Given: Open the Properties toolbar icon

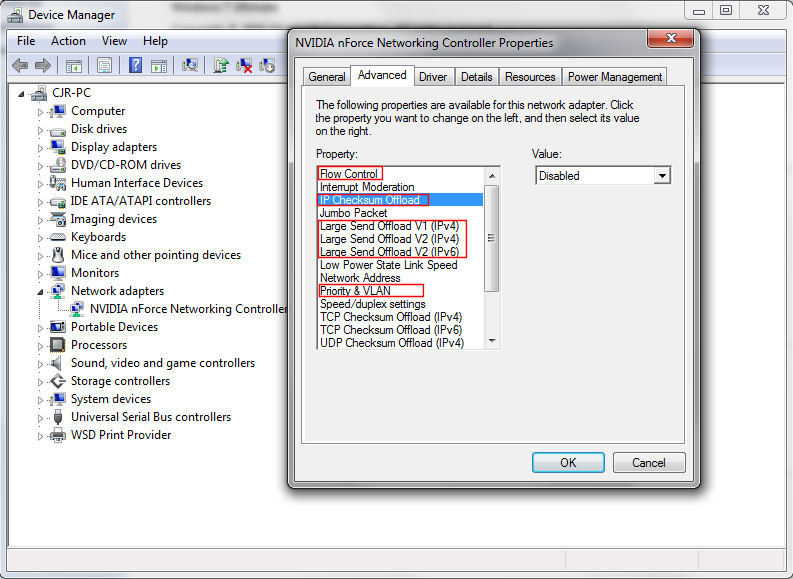Looking at the screenshot, I should pyautogui.click(x=105, y=65).
